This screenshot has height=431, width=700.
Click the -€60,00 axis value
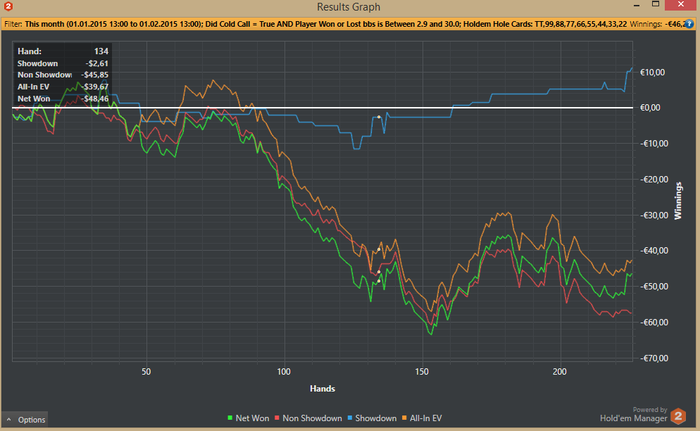click(x=654, y=322)
